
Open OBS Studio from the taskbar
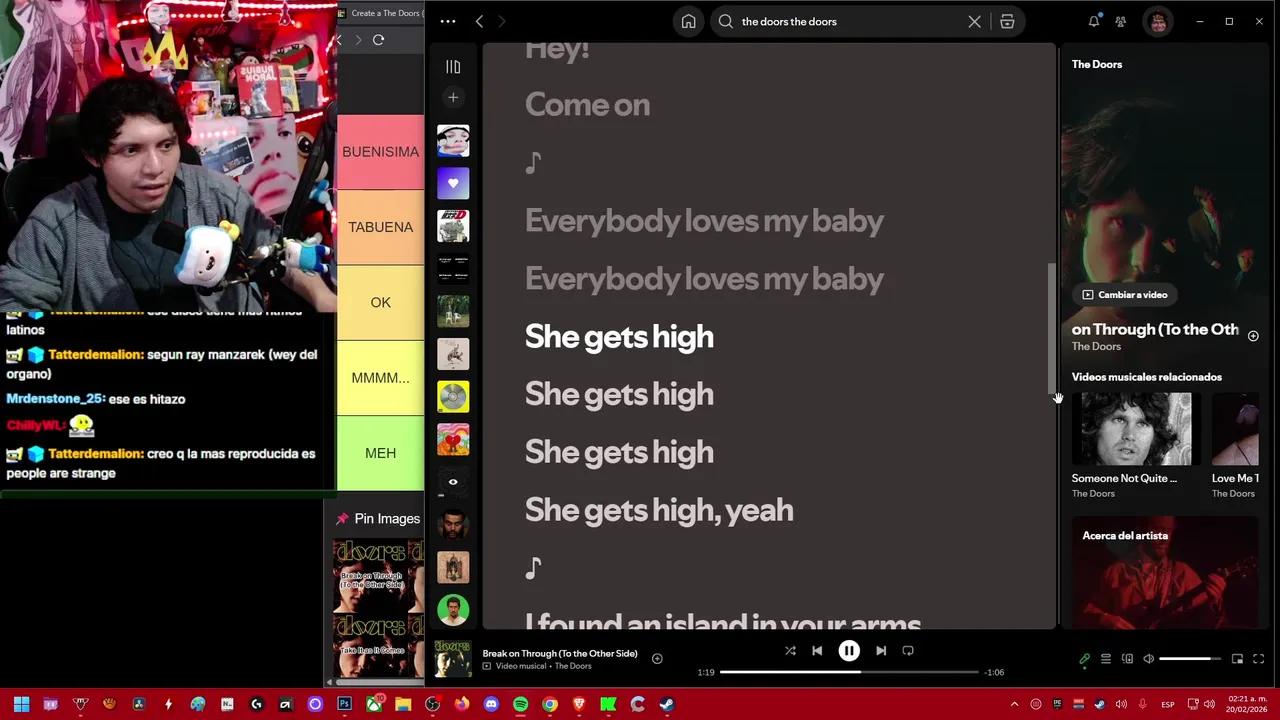432,705
